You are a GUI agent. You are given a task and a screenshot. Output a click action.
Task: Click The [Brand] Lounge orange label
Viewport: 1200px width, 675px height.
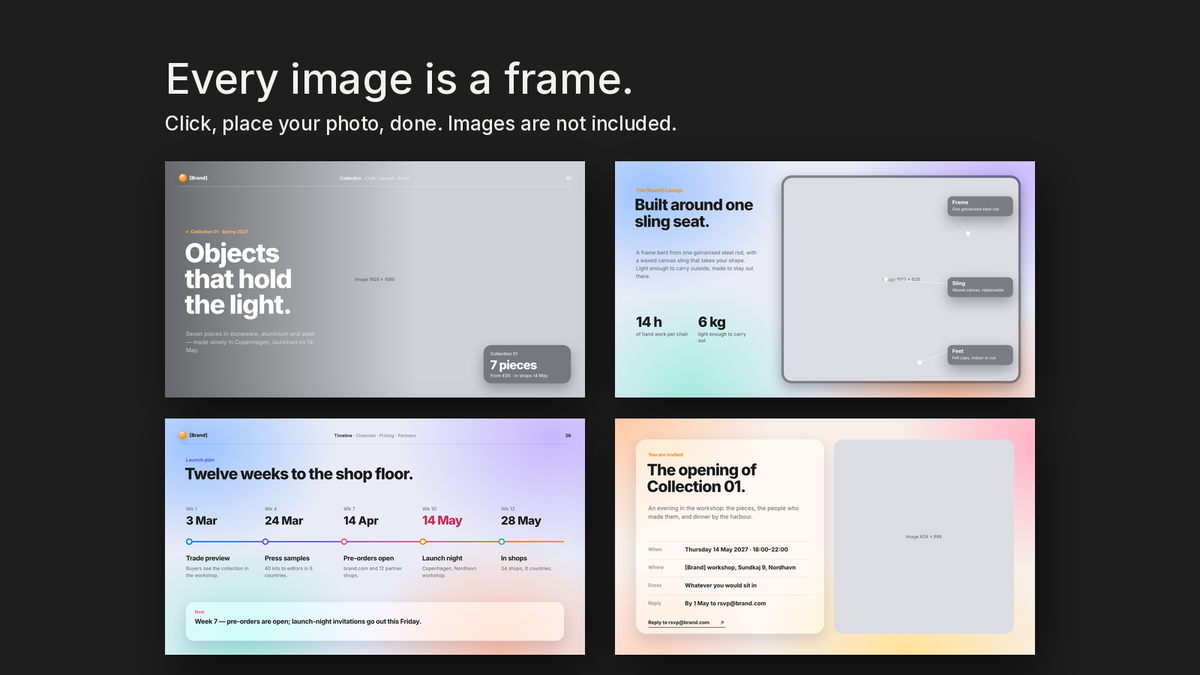(659, 189)
